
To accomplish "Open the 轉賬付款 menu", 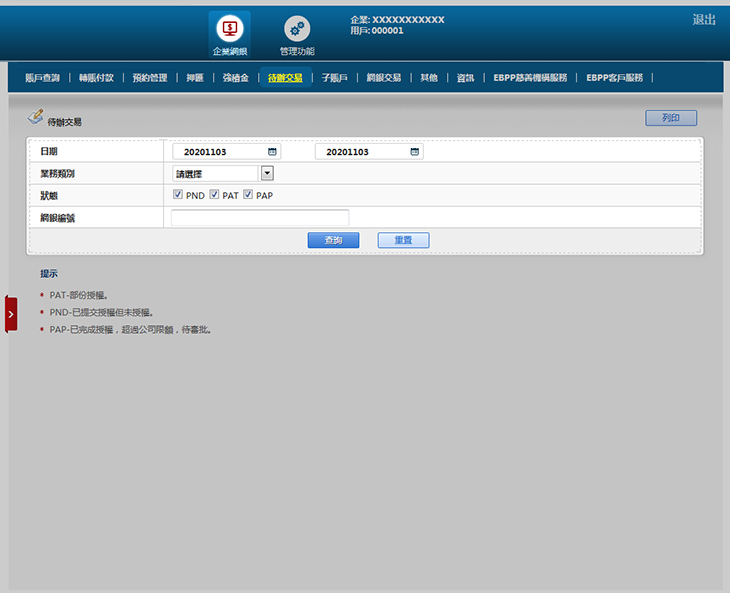I will [x=96, y=77].
